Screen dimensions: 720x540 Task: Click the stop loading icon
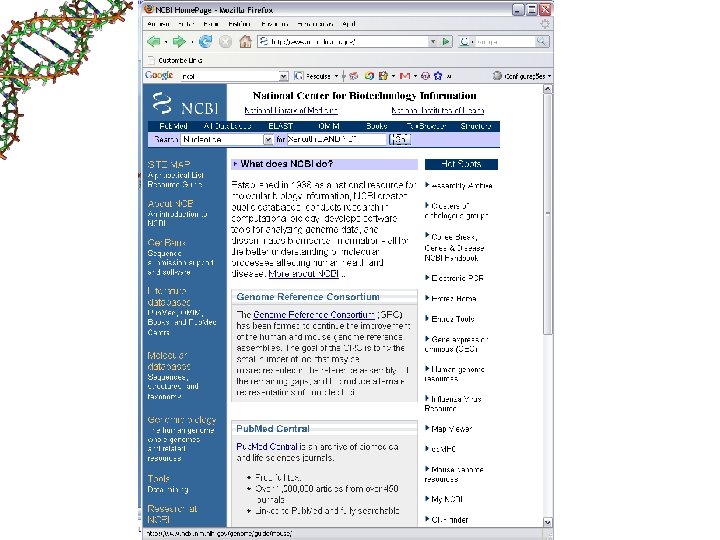225,42
